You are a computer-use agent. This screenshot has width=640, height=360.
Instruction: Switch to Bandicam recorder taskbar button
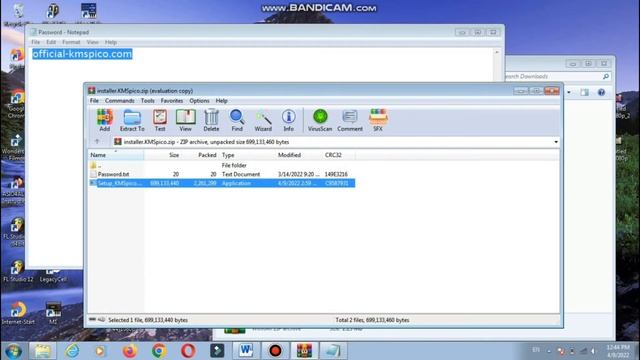275,351
